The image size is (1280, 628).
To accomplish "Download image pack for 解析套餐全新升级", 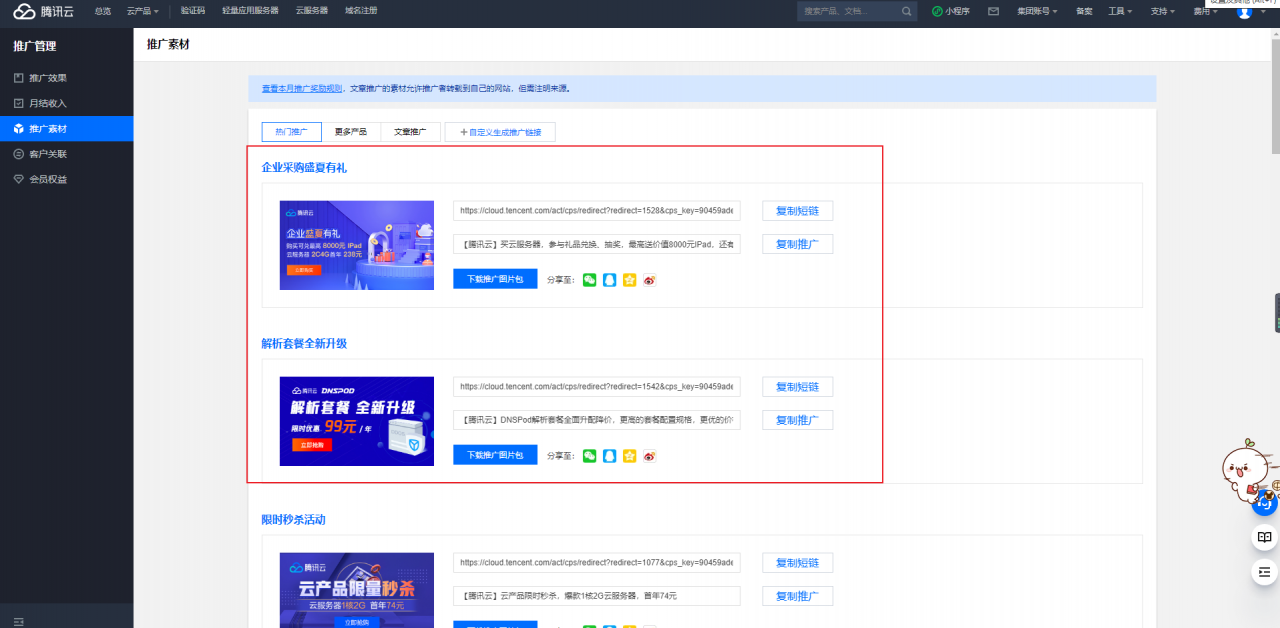I will point(495,456).
